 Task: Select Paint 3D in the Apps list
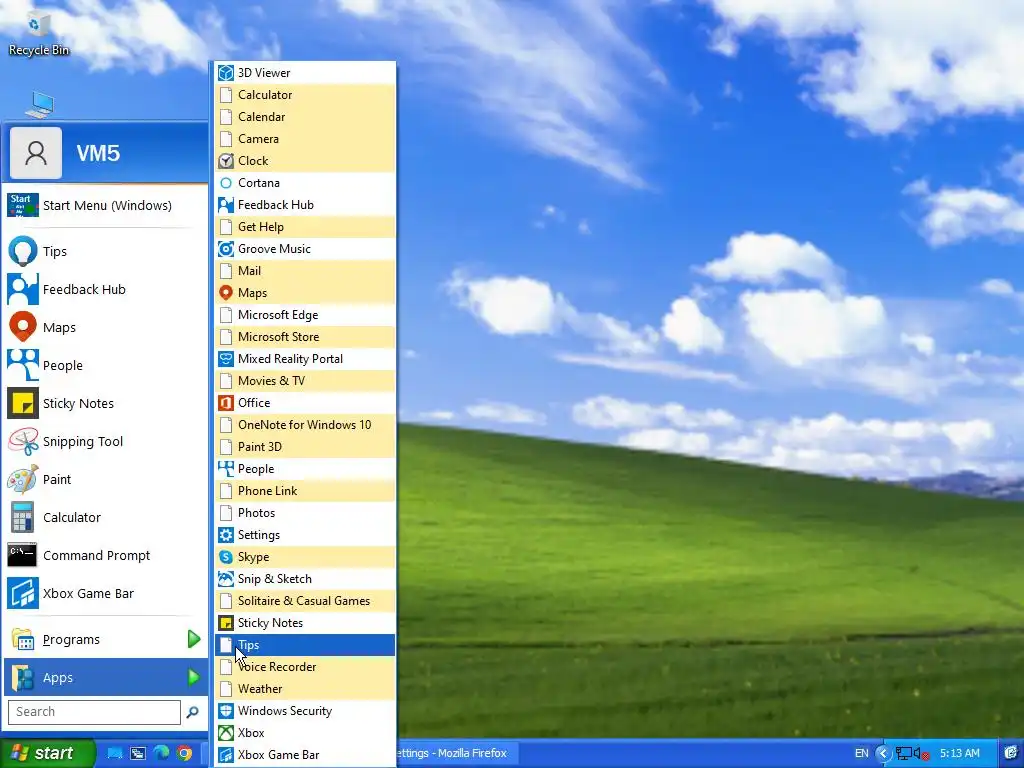point(305,447)
